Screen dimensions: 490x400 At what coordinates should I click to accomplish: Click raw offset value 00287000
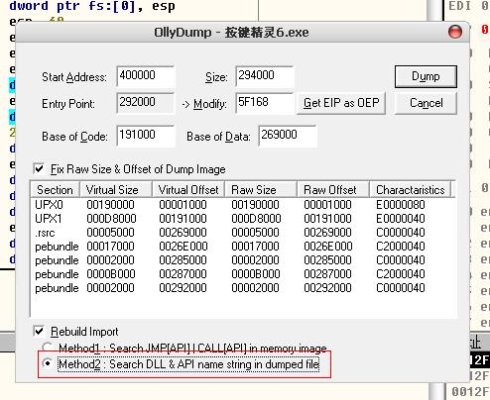click(x=328, y=274)
